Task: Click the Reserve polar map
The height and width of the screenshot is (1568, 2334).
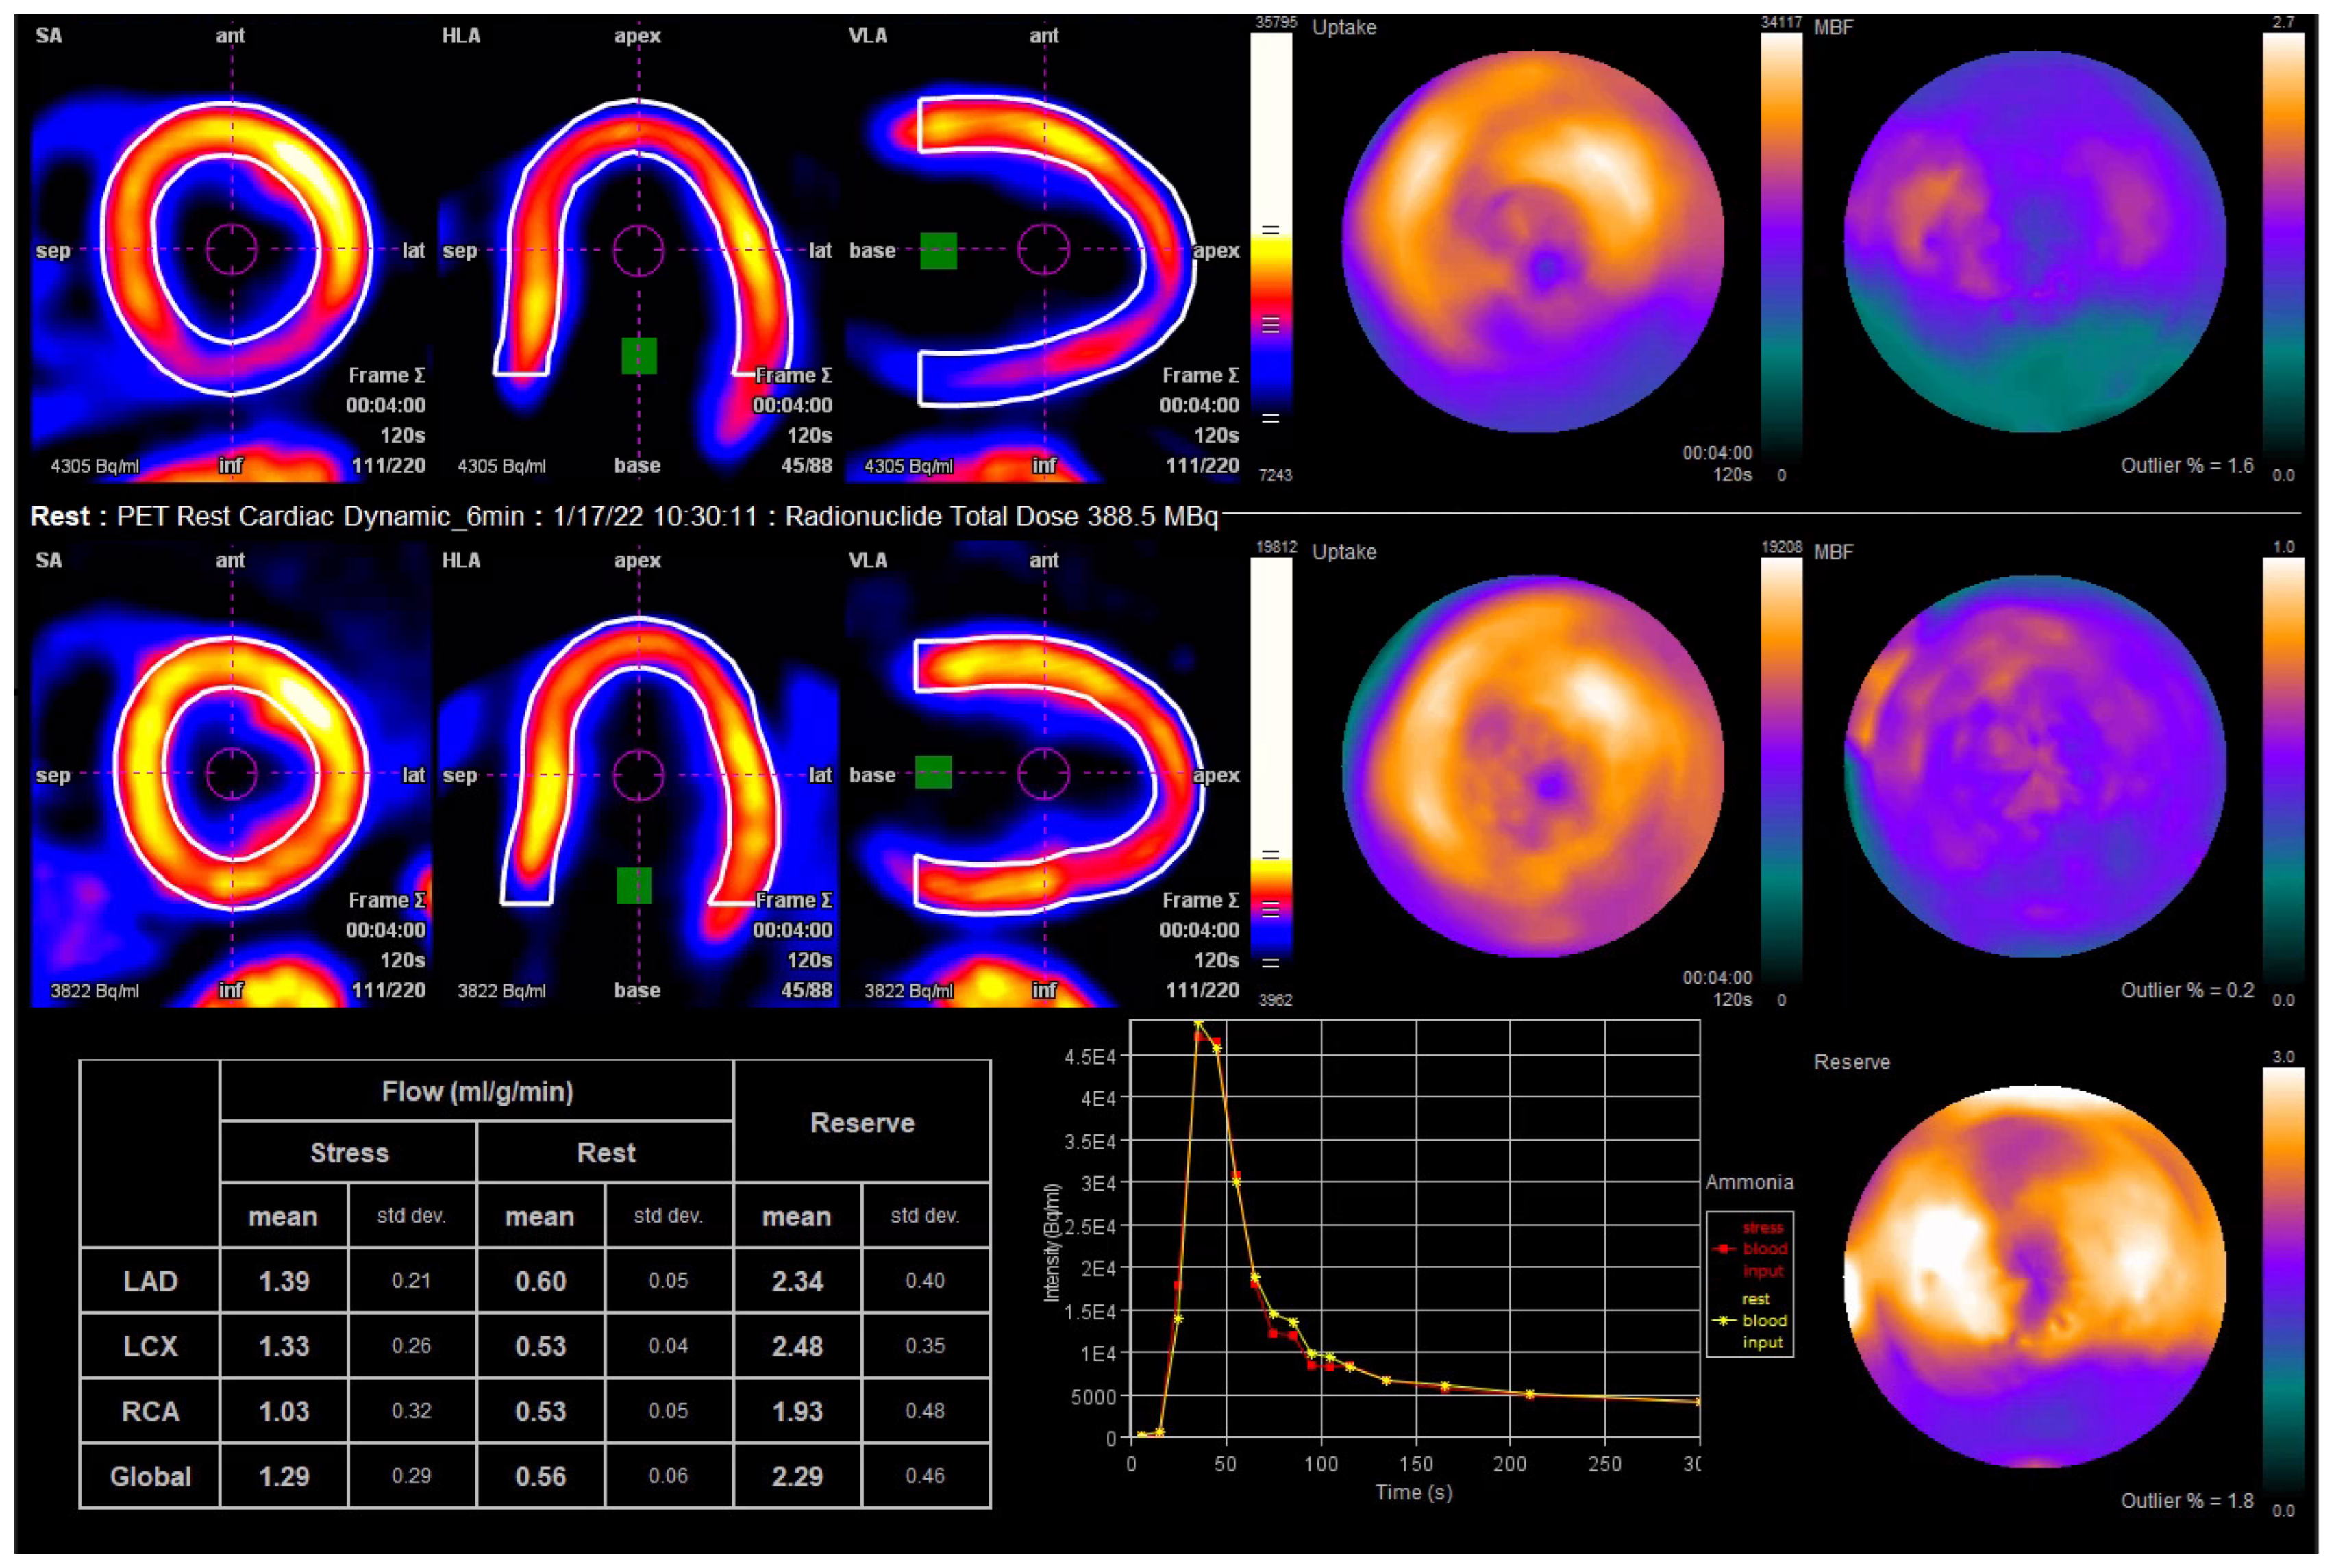Action: [2035, 1276]
